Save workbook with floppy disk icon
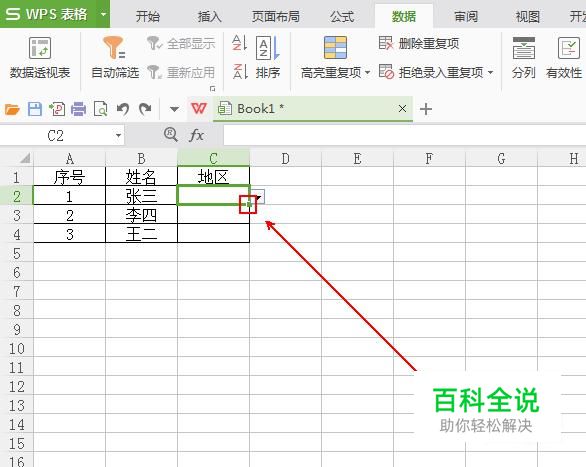586x467 pixels. click(35, 109)
